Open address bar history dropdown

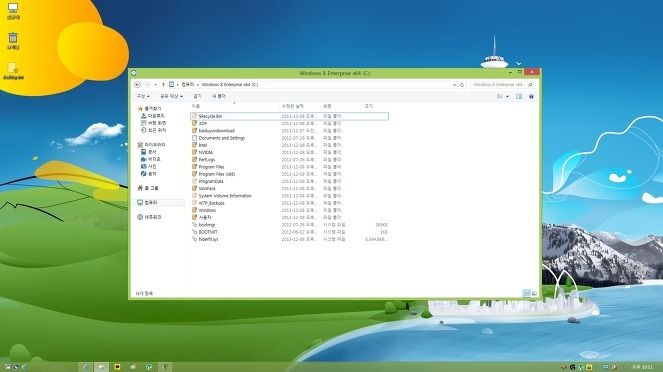click(x=455, y=85)
